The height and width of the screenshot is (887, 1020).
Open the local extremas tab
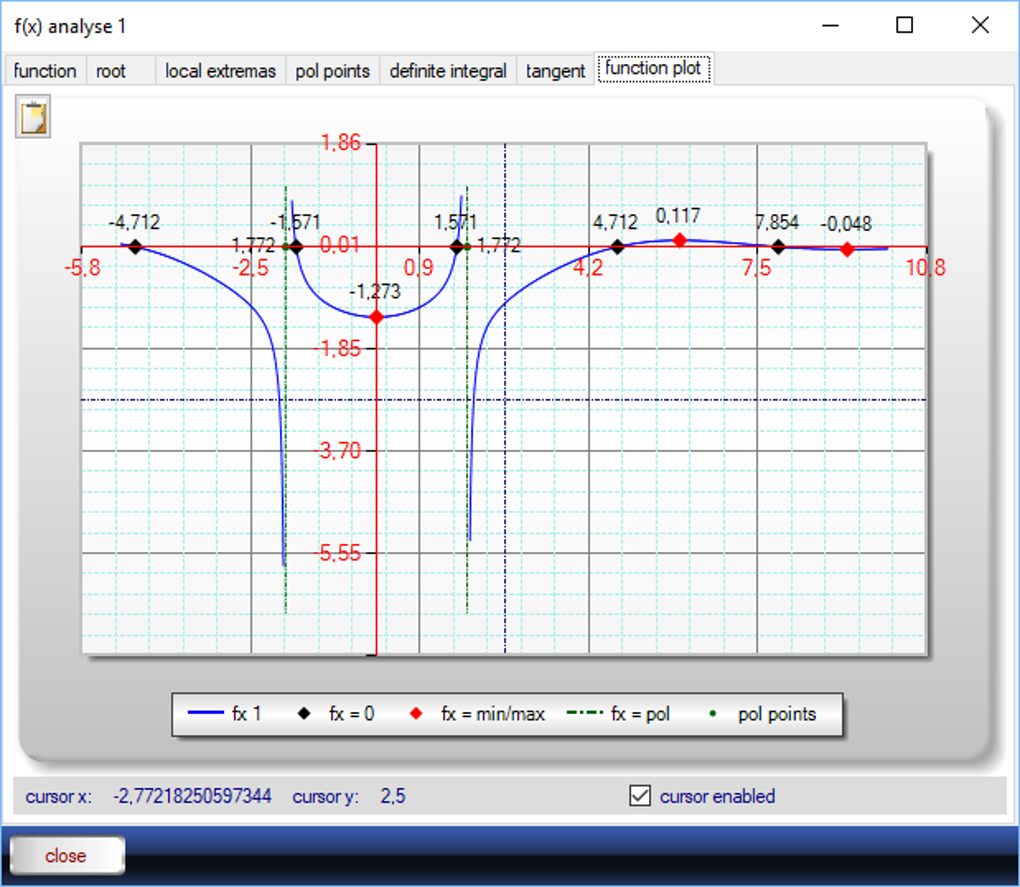[221, 70]
